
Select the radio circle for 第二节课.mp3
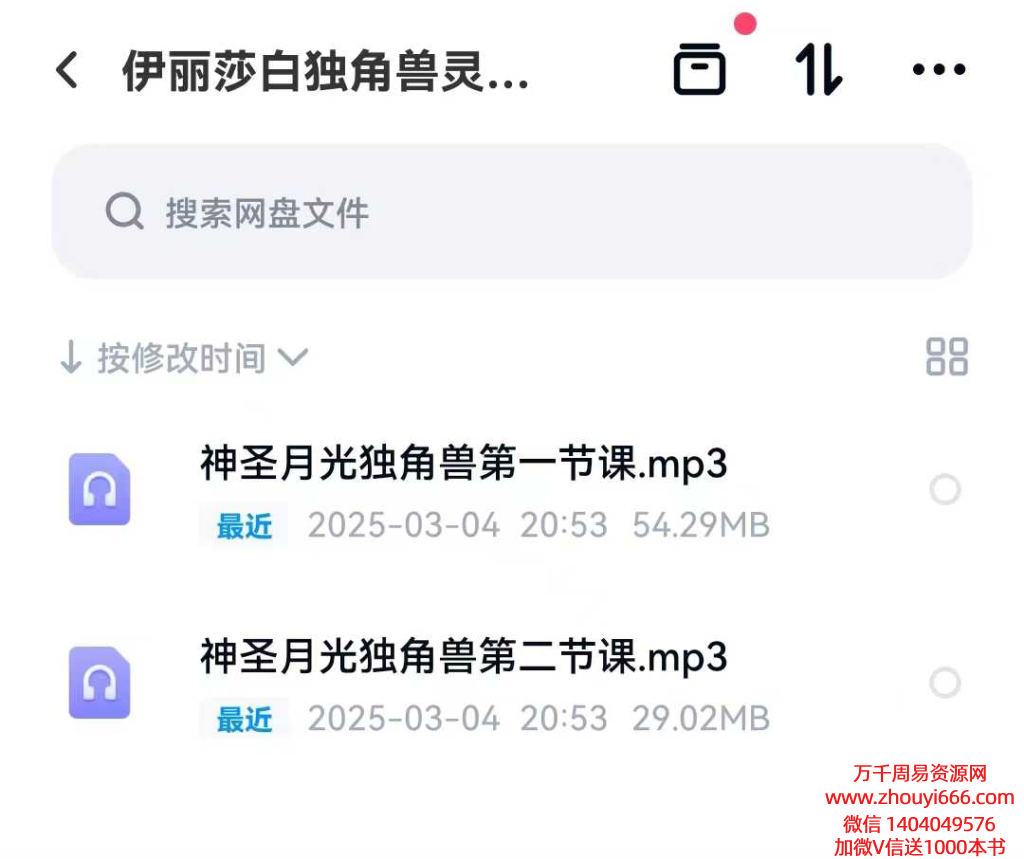(x=945, y=683)
